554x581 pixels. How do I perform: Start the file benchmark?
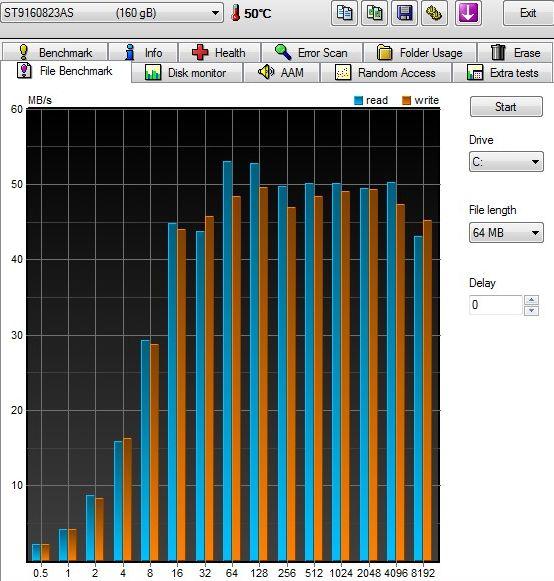point(506,107)
